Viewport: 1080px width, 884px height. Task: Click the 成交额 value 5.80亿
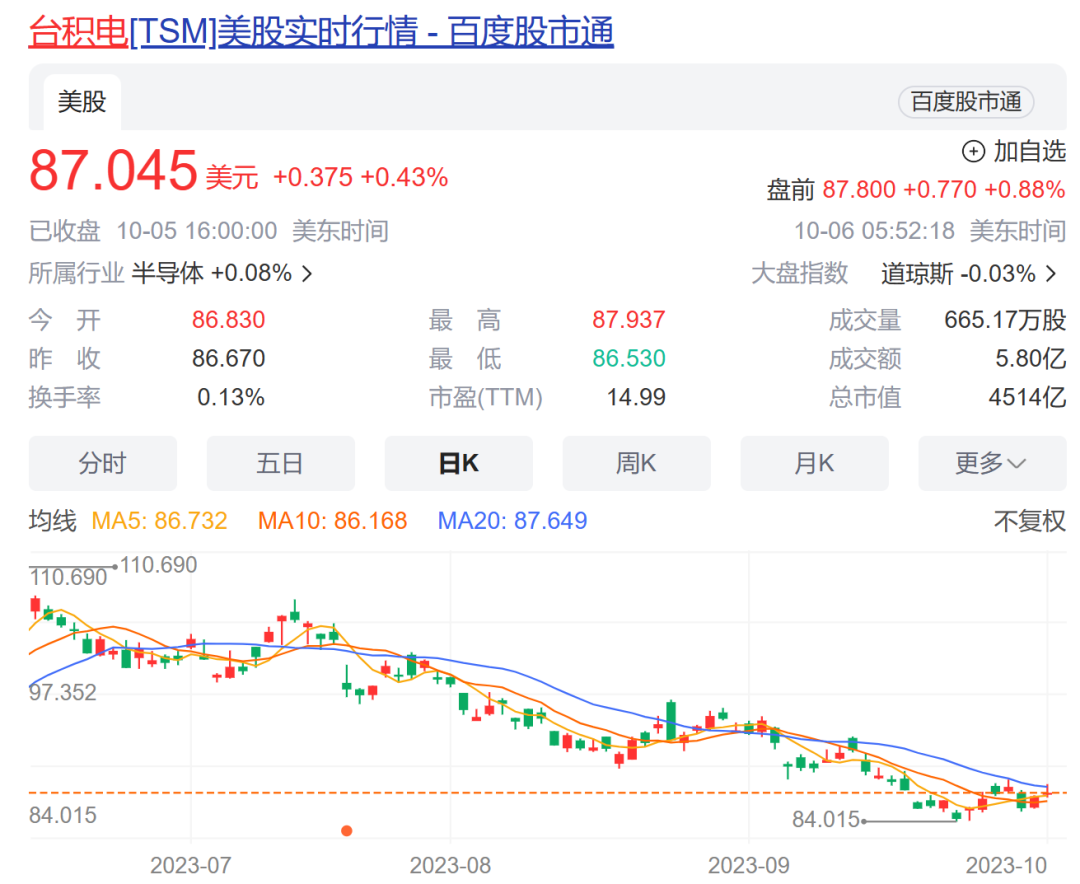tap(1030, 358)
